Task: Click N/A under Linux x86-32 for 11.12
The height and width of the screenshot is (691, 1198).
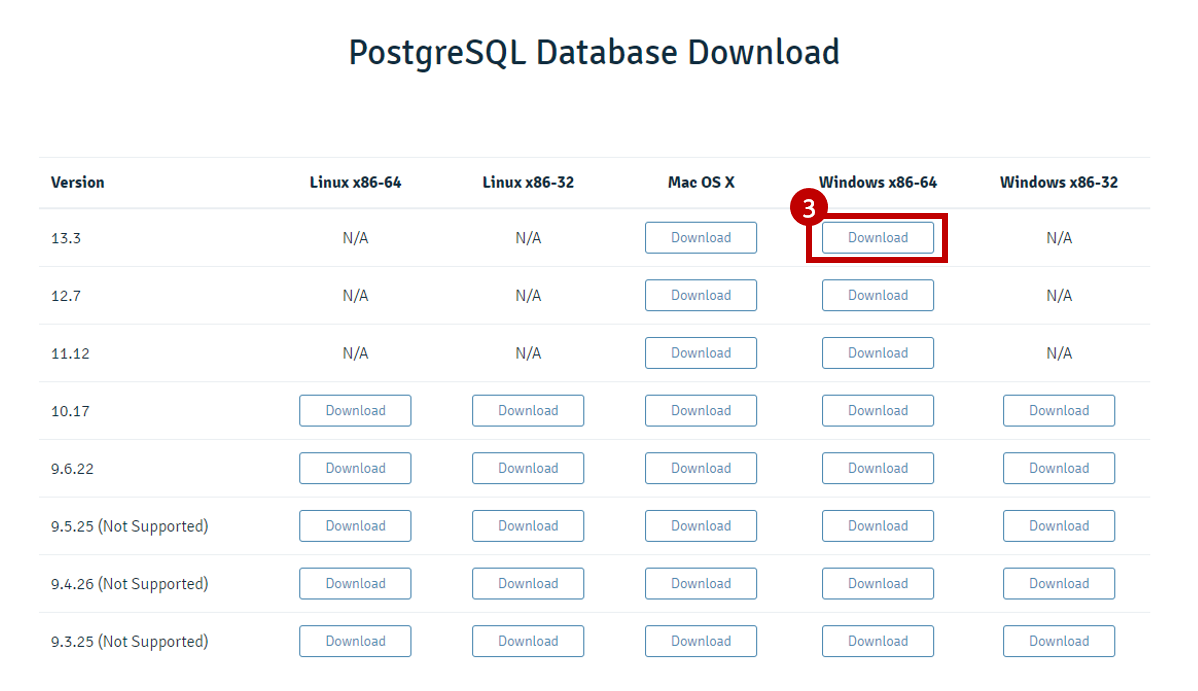Action: tap(528, 354)
